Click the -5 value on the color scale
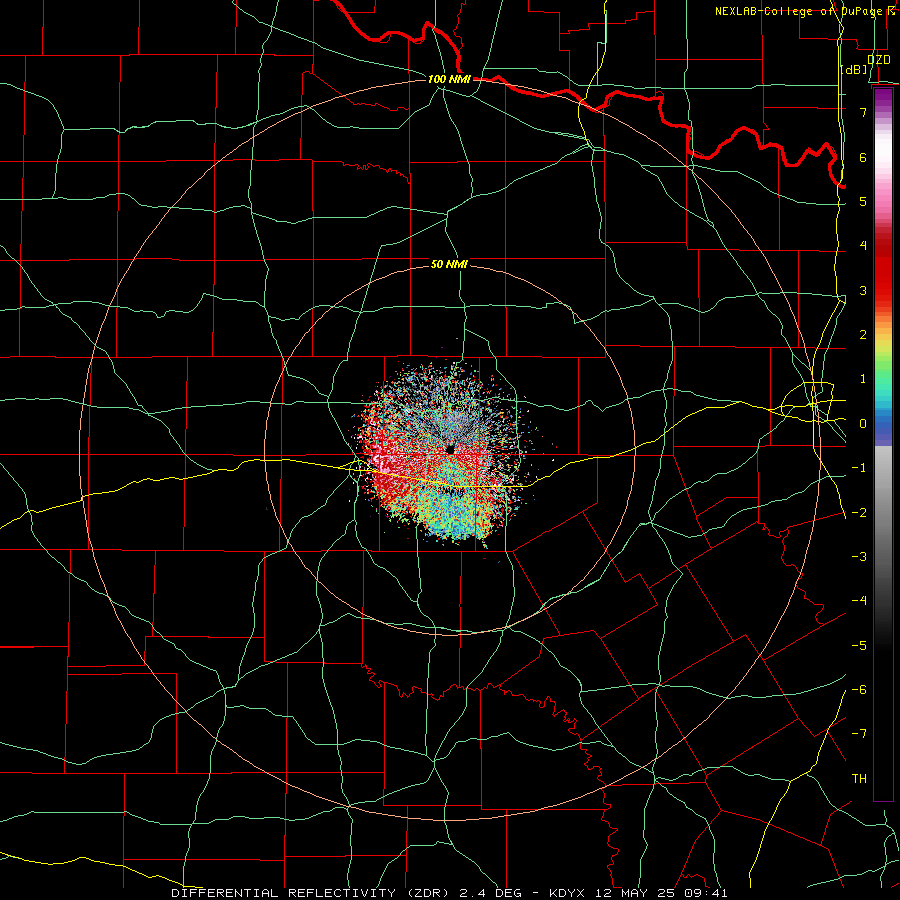This screenshot has width=900, height=900. point(859,646)
